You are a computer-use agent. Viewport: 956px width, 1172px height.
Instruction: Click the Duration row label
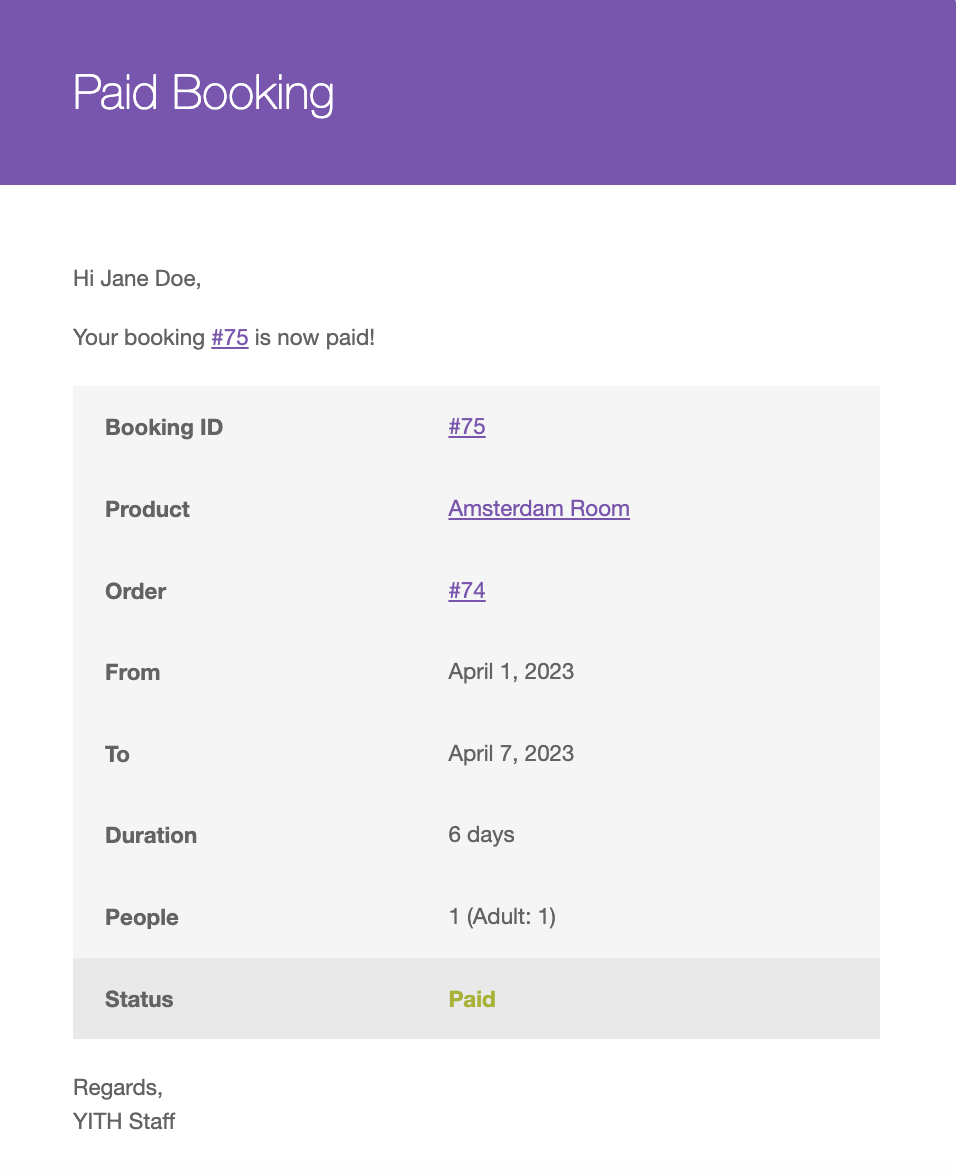(x=151, y=835)
